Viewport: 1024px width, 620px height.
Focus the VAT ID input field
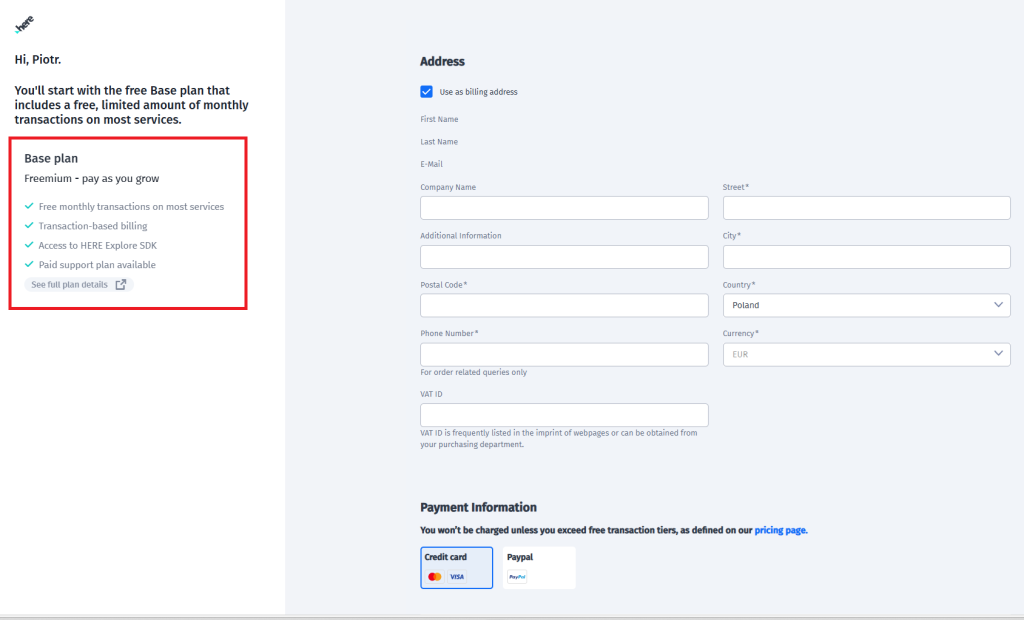(564, 415)
